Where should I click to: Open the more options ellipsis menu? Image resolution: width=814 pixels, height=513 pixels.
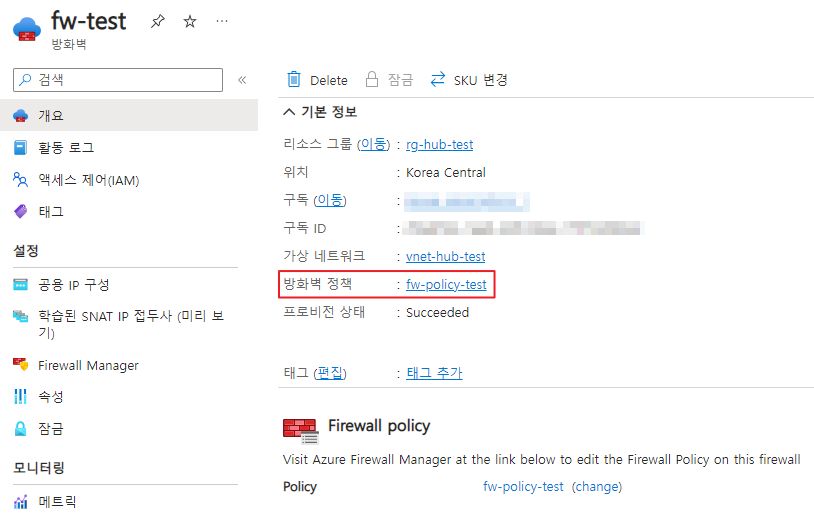[x=222, y=21]
